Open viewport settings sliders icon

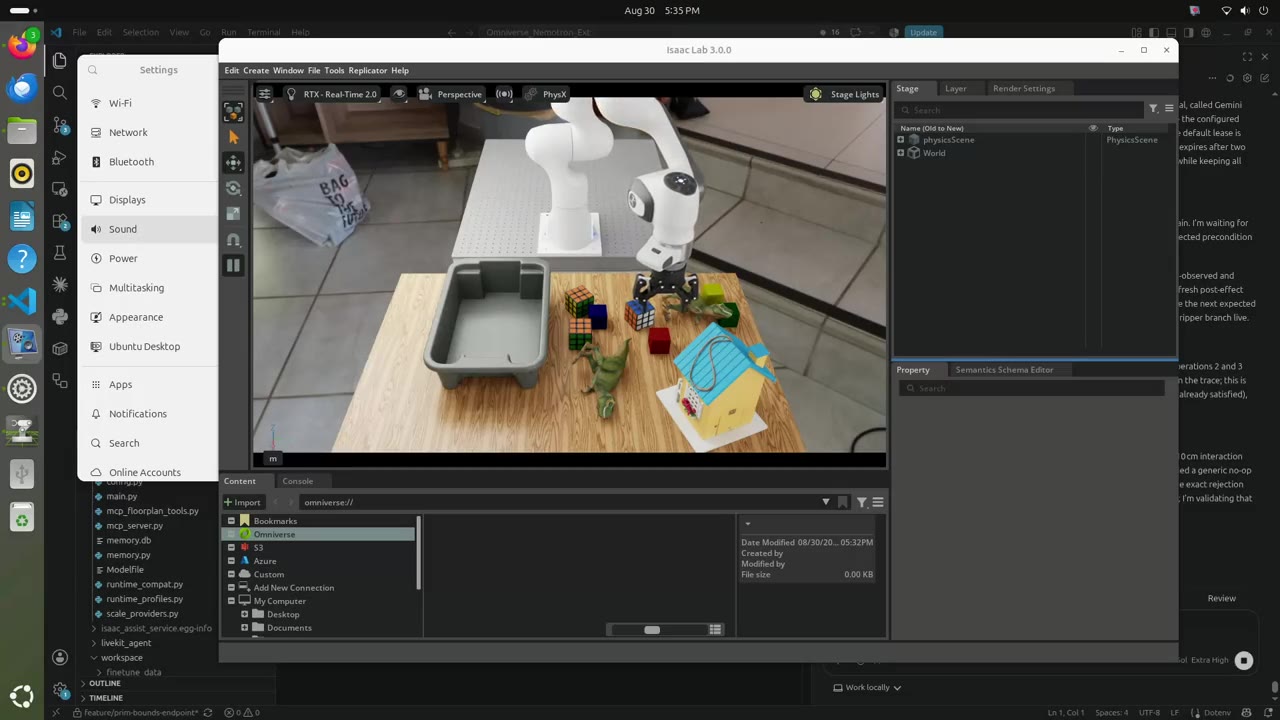pyautogui.click(x=264, y=94)
